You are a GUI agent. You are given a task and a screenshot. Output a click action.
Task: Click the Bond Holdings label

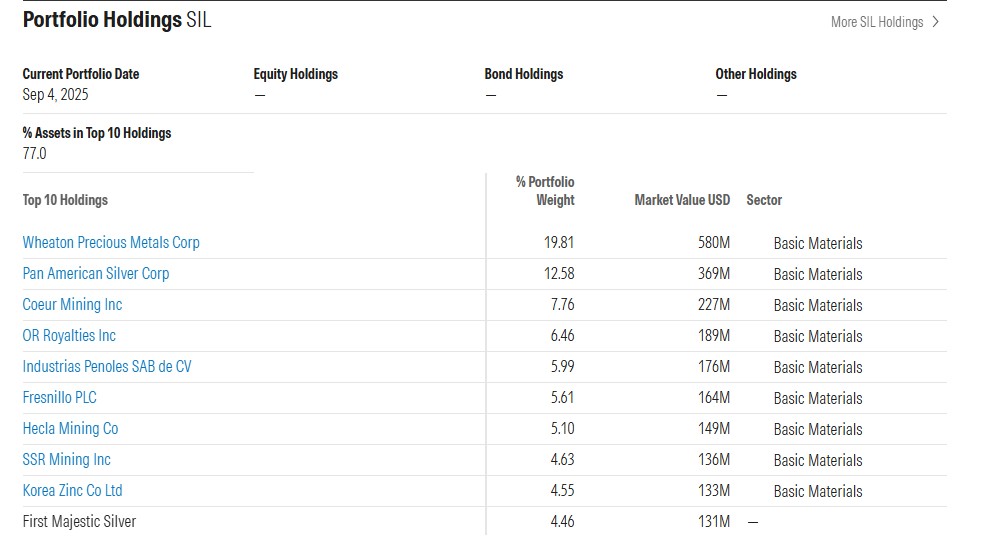(x=524, y=74)
